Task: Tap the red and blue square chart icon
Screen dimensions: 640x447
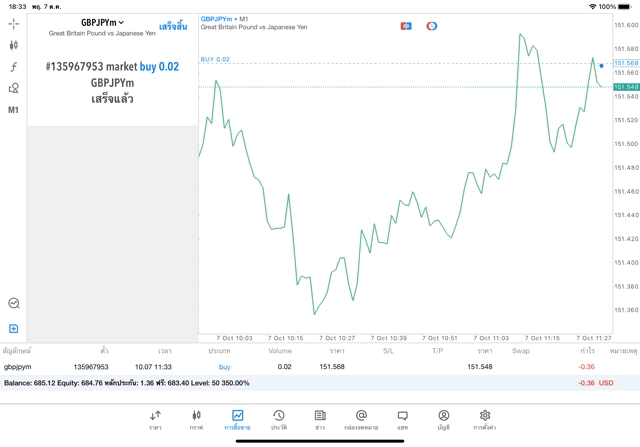Action: [x=406, y=26]
